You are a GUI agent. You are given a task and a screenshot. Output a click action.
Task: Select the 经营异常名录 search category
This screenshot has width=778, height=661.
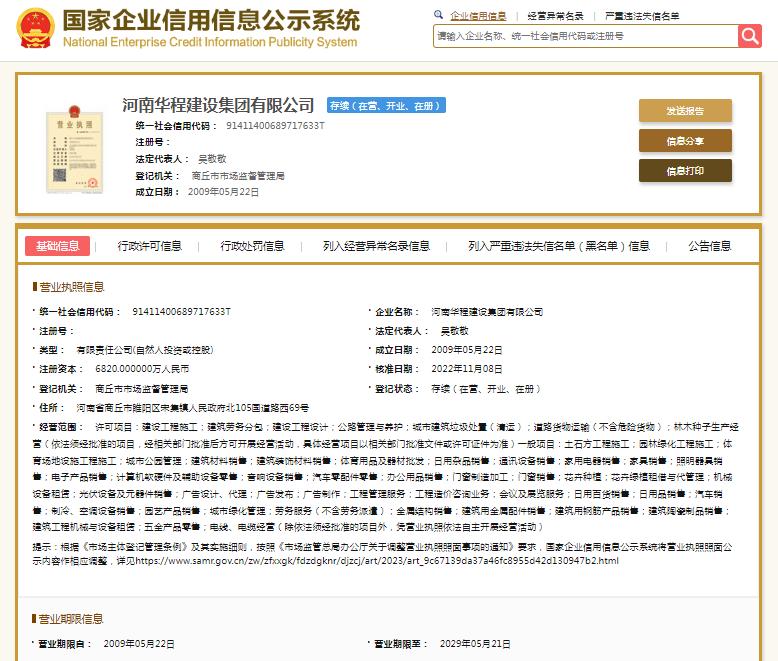pyautogui.click(x=555, y=16)
